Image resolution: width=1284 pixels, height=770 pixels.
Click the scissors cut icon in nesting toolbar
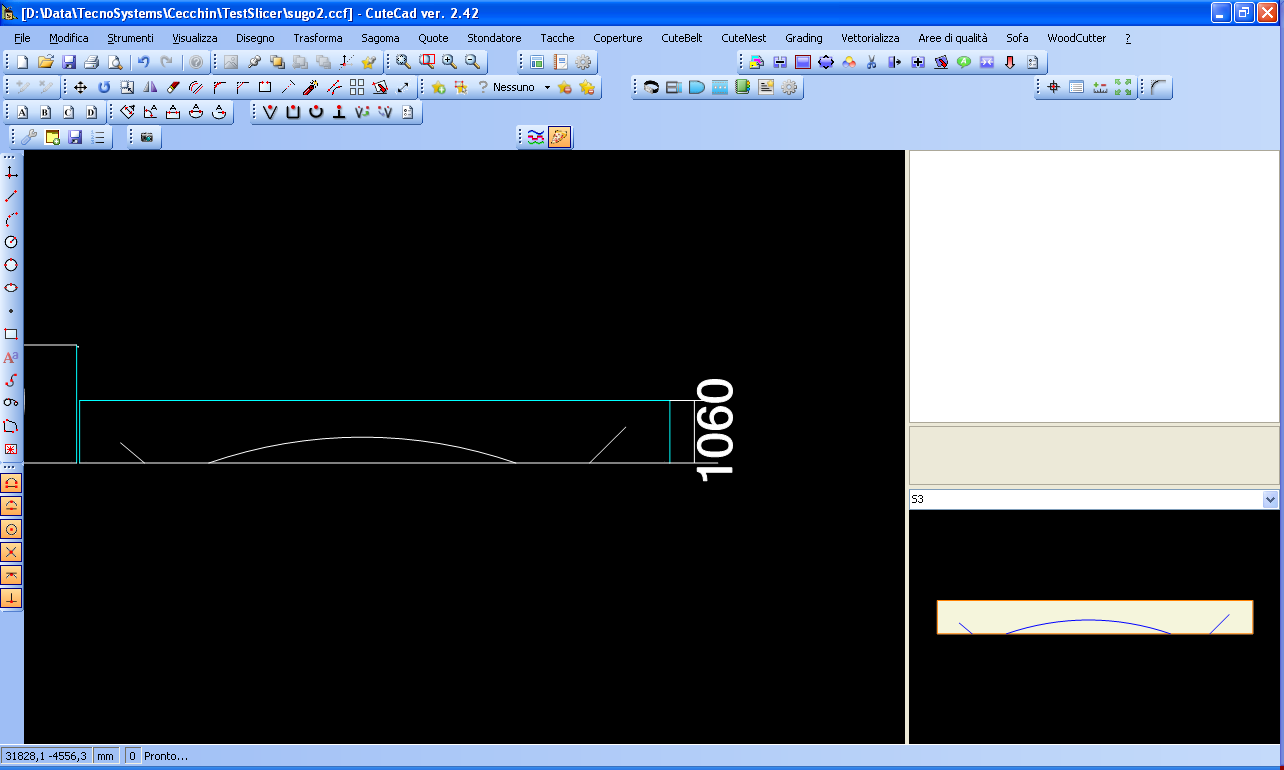pyautogui.click(x=871, y=62)
